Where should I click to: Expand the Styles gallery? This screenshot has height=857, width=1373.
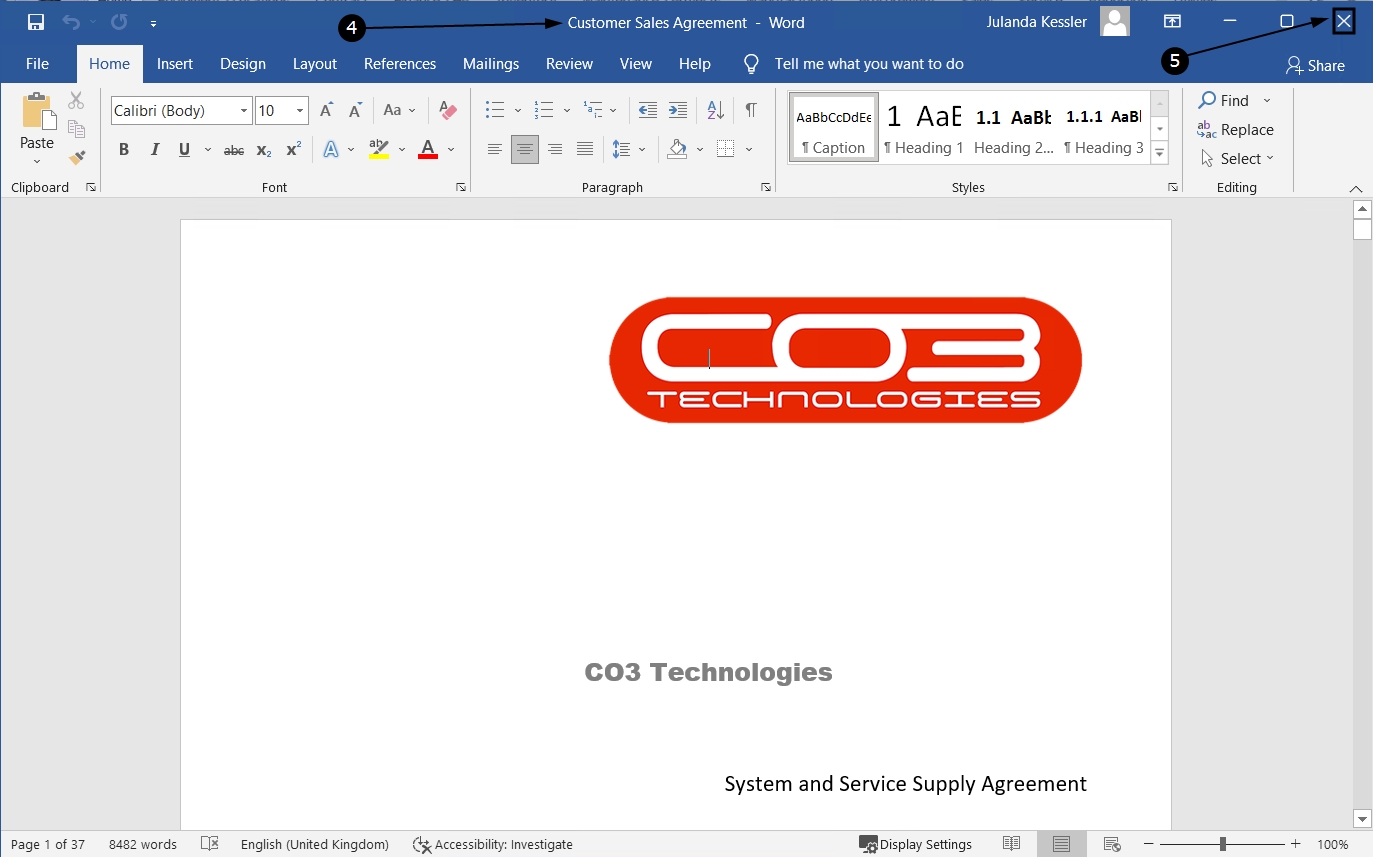pos(1160,153)
